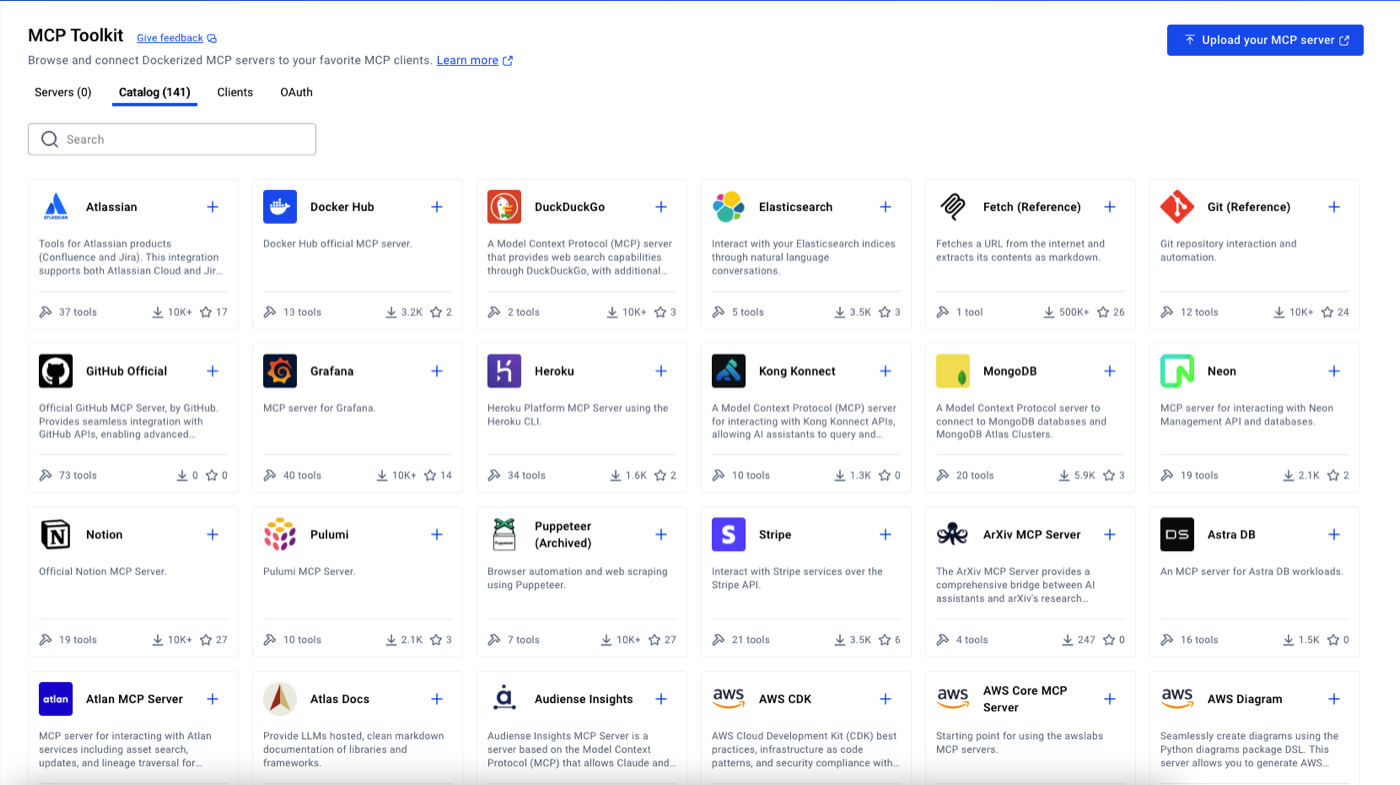The image size is (1400, 785).
Task: Add Neon server using plus icon
Action: click(x=1334, y=371)
